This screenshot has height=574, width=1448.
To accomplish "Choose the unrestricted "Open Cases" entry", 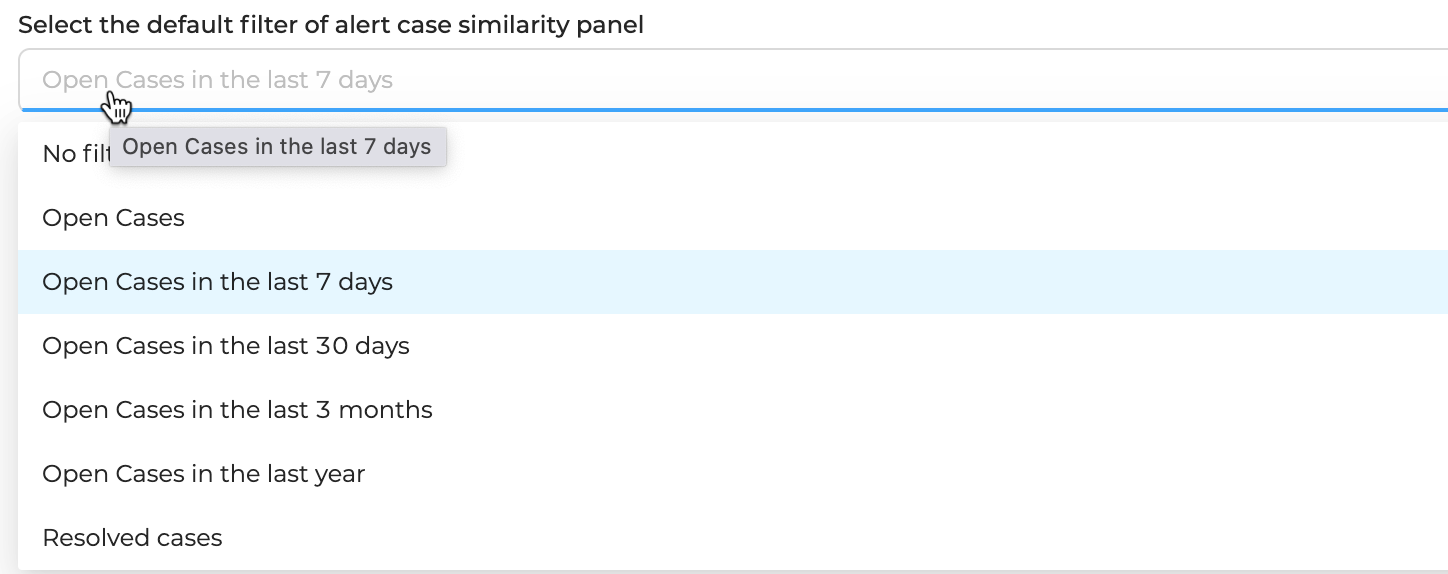I will (x=733, y=218).
